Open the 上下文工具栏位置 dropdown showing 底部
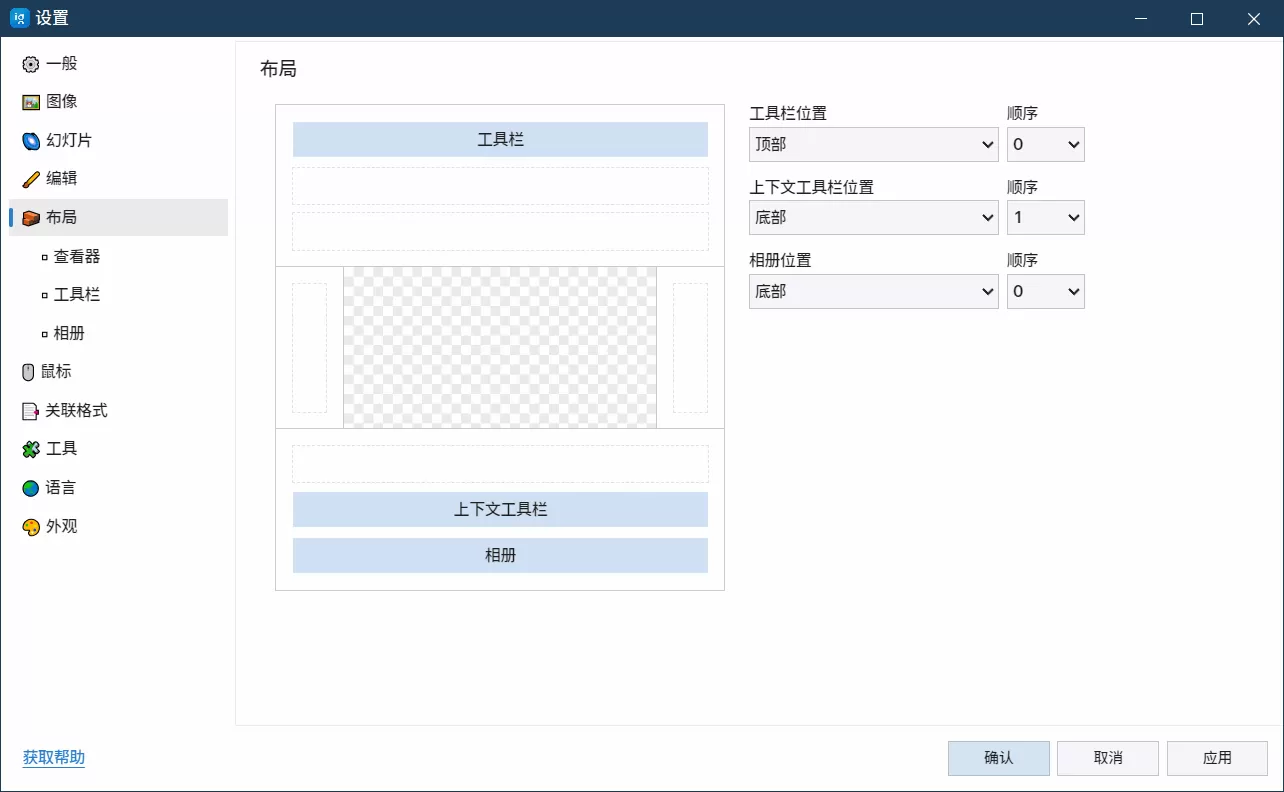 872,218
